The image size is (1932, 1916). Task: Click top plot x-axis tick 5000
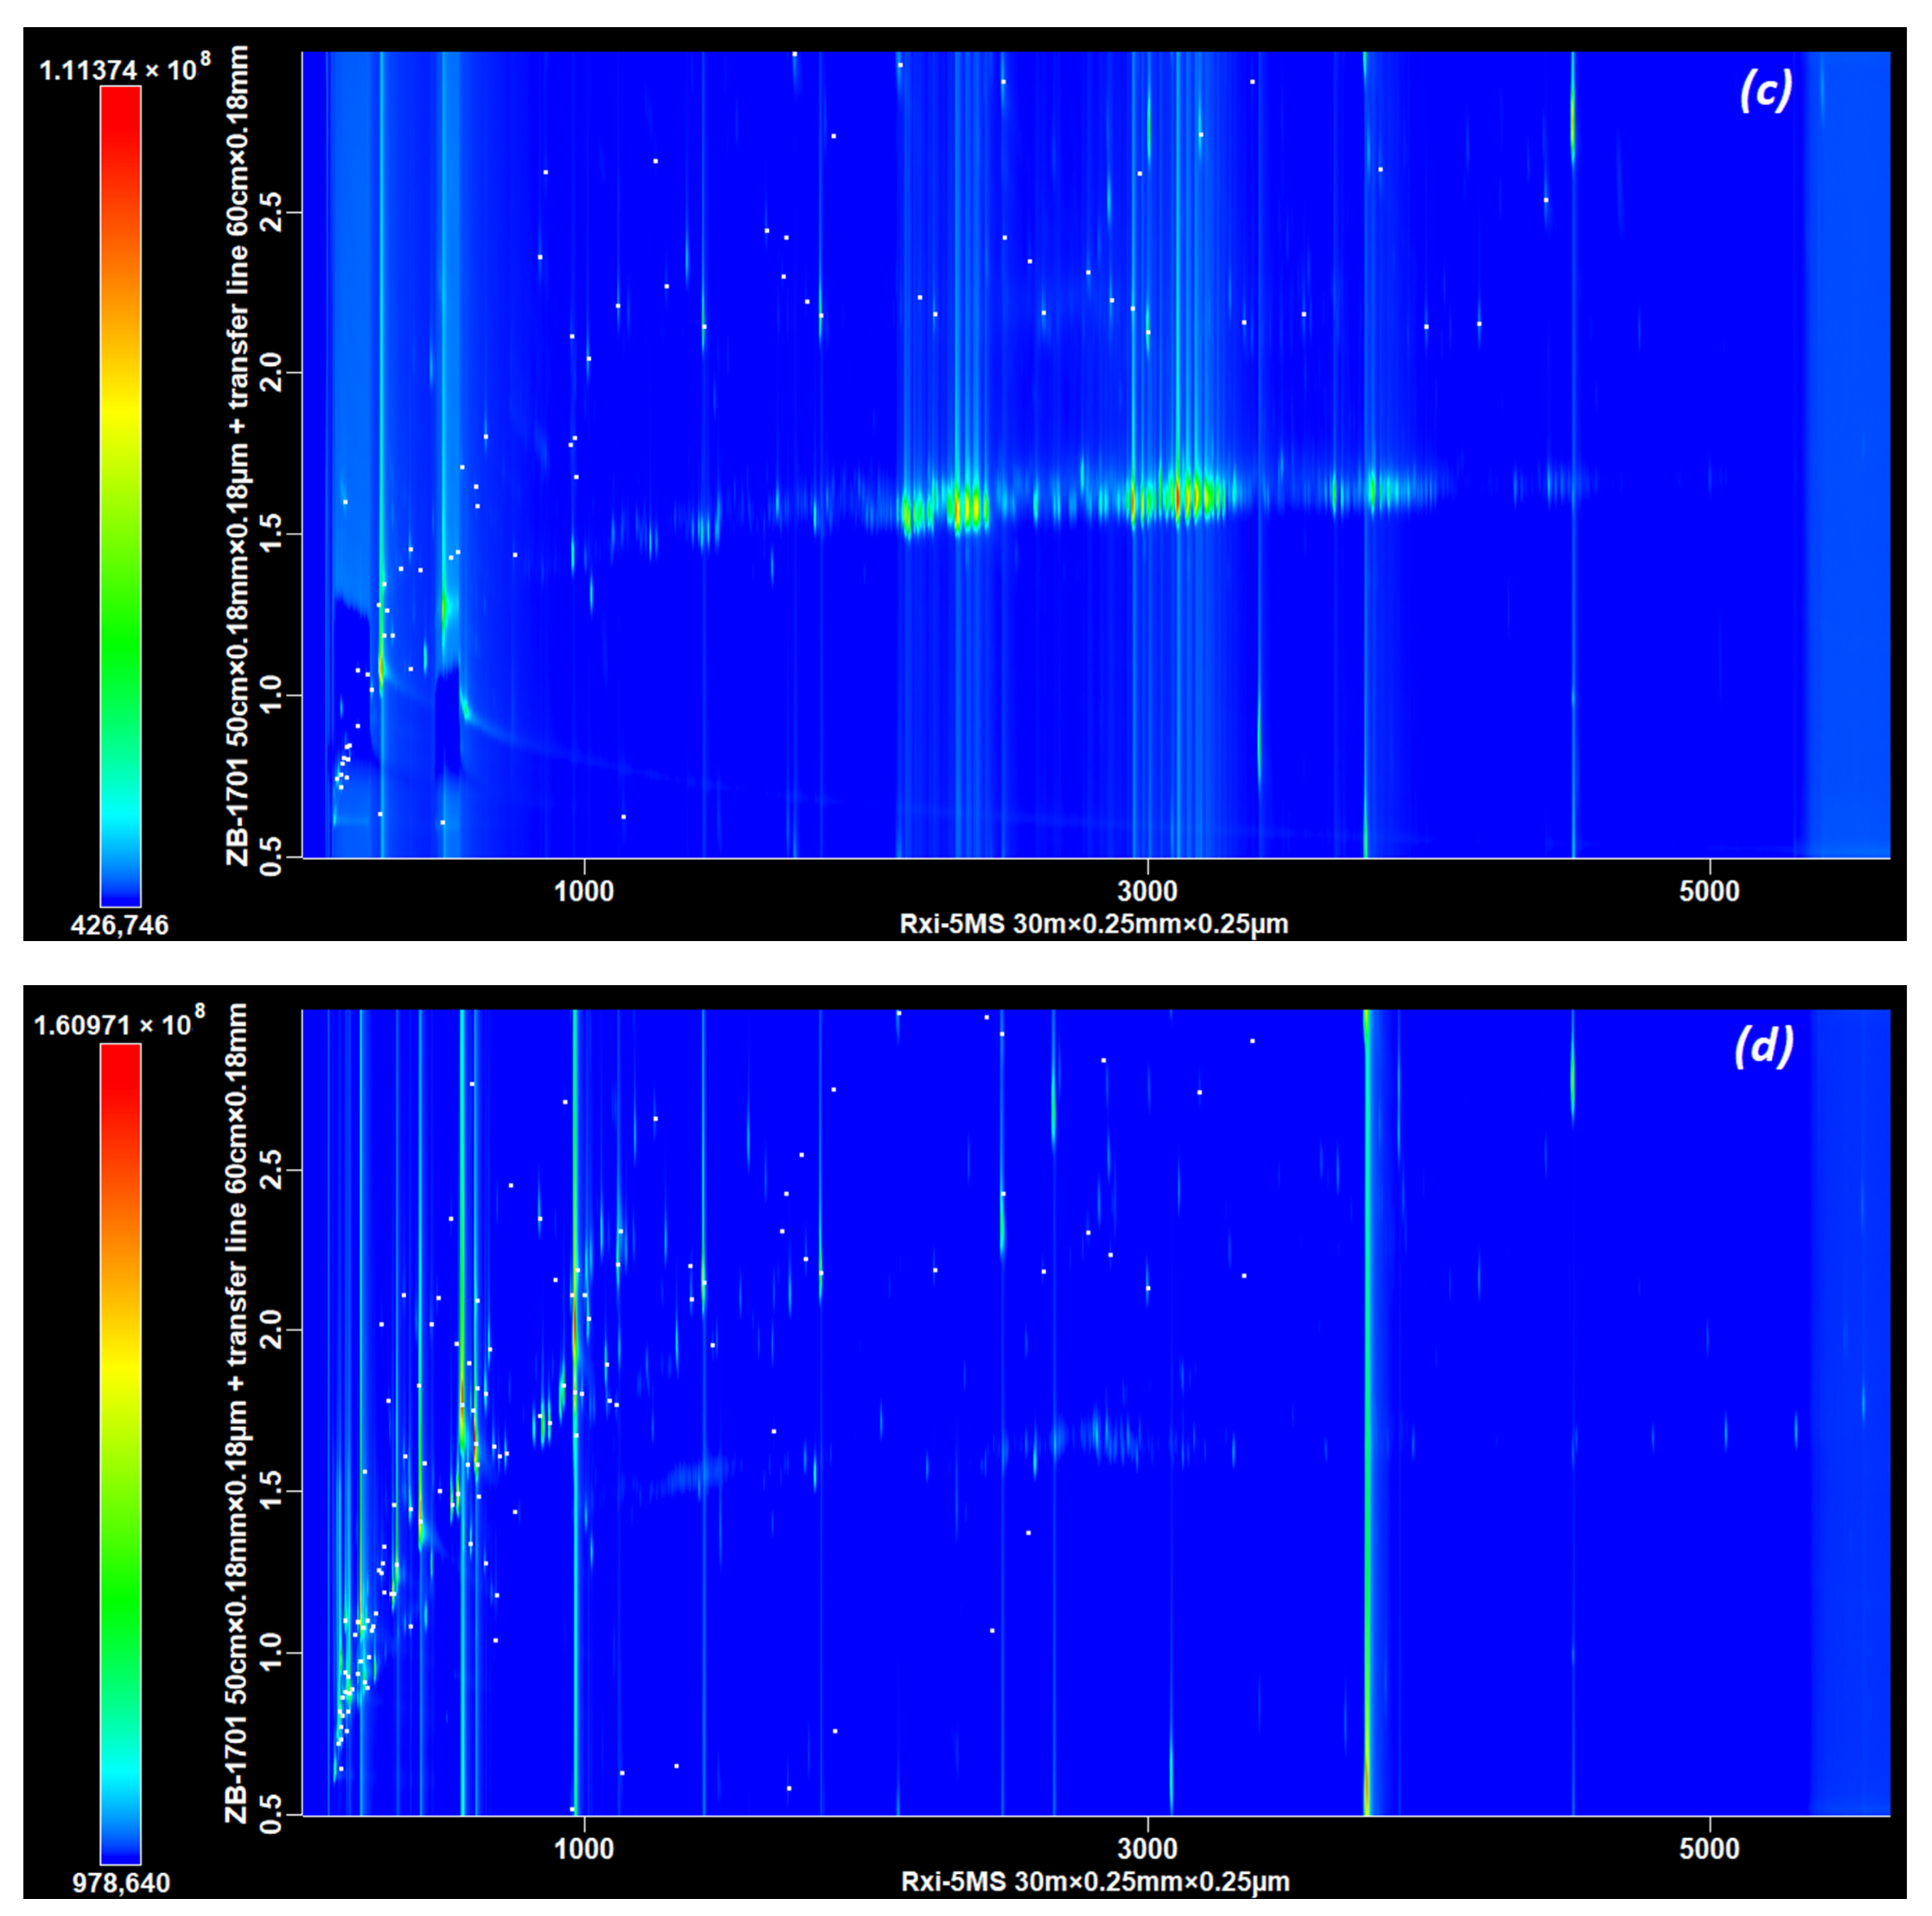(x=1709, y=890)
